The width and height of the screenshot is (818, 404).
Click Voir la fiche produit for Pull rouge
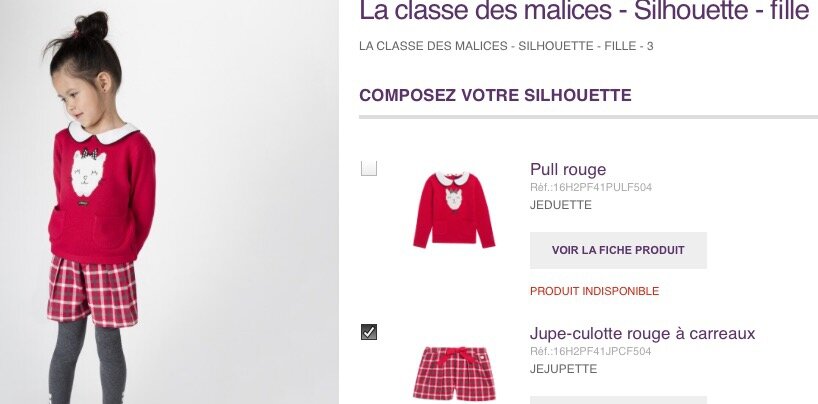point(618,250)
